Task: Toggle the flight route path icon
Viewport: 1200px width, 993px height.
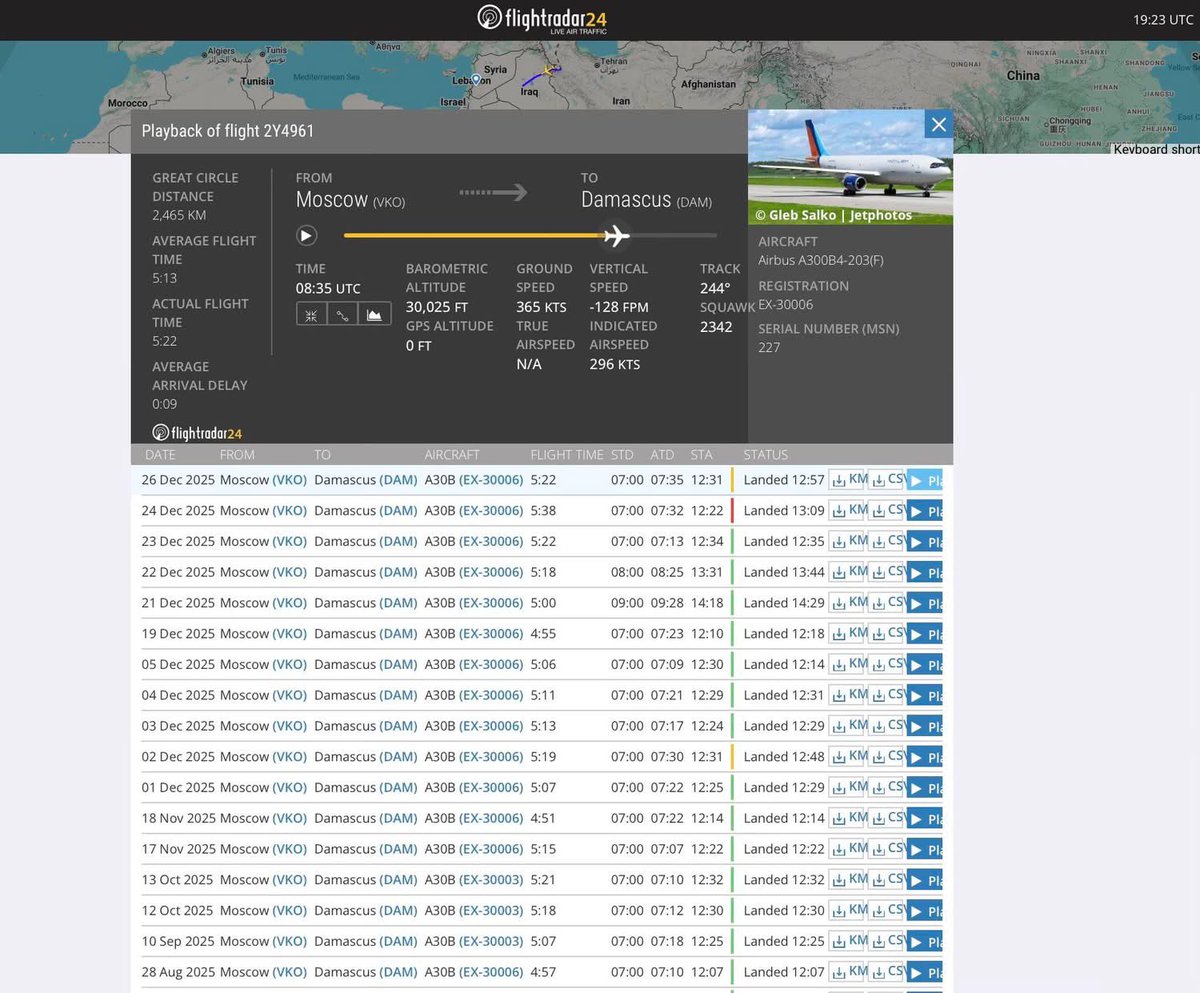Action: coord(342,314)
